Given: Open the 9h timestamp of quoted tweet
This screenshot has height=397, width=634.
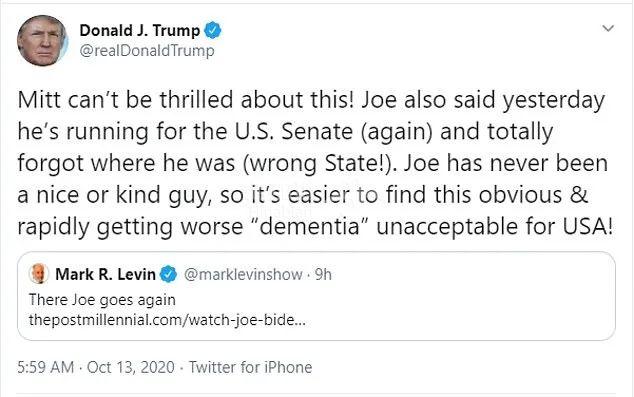Looking at the screenshot, I should [323, 275].
